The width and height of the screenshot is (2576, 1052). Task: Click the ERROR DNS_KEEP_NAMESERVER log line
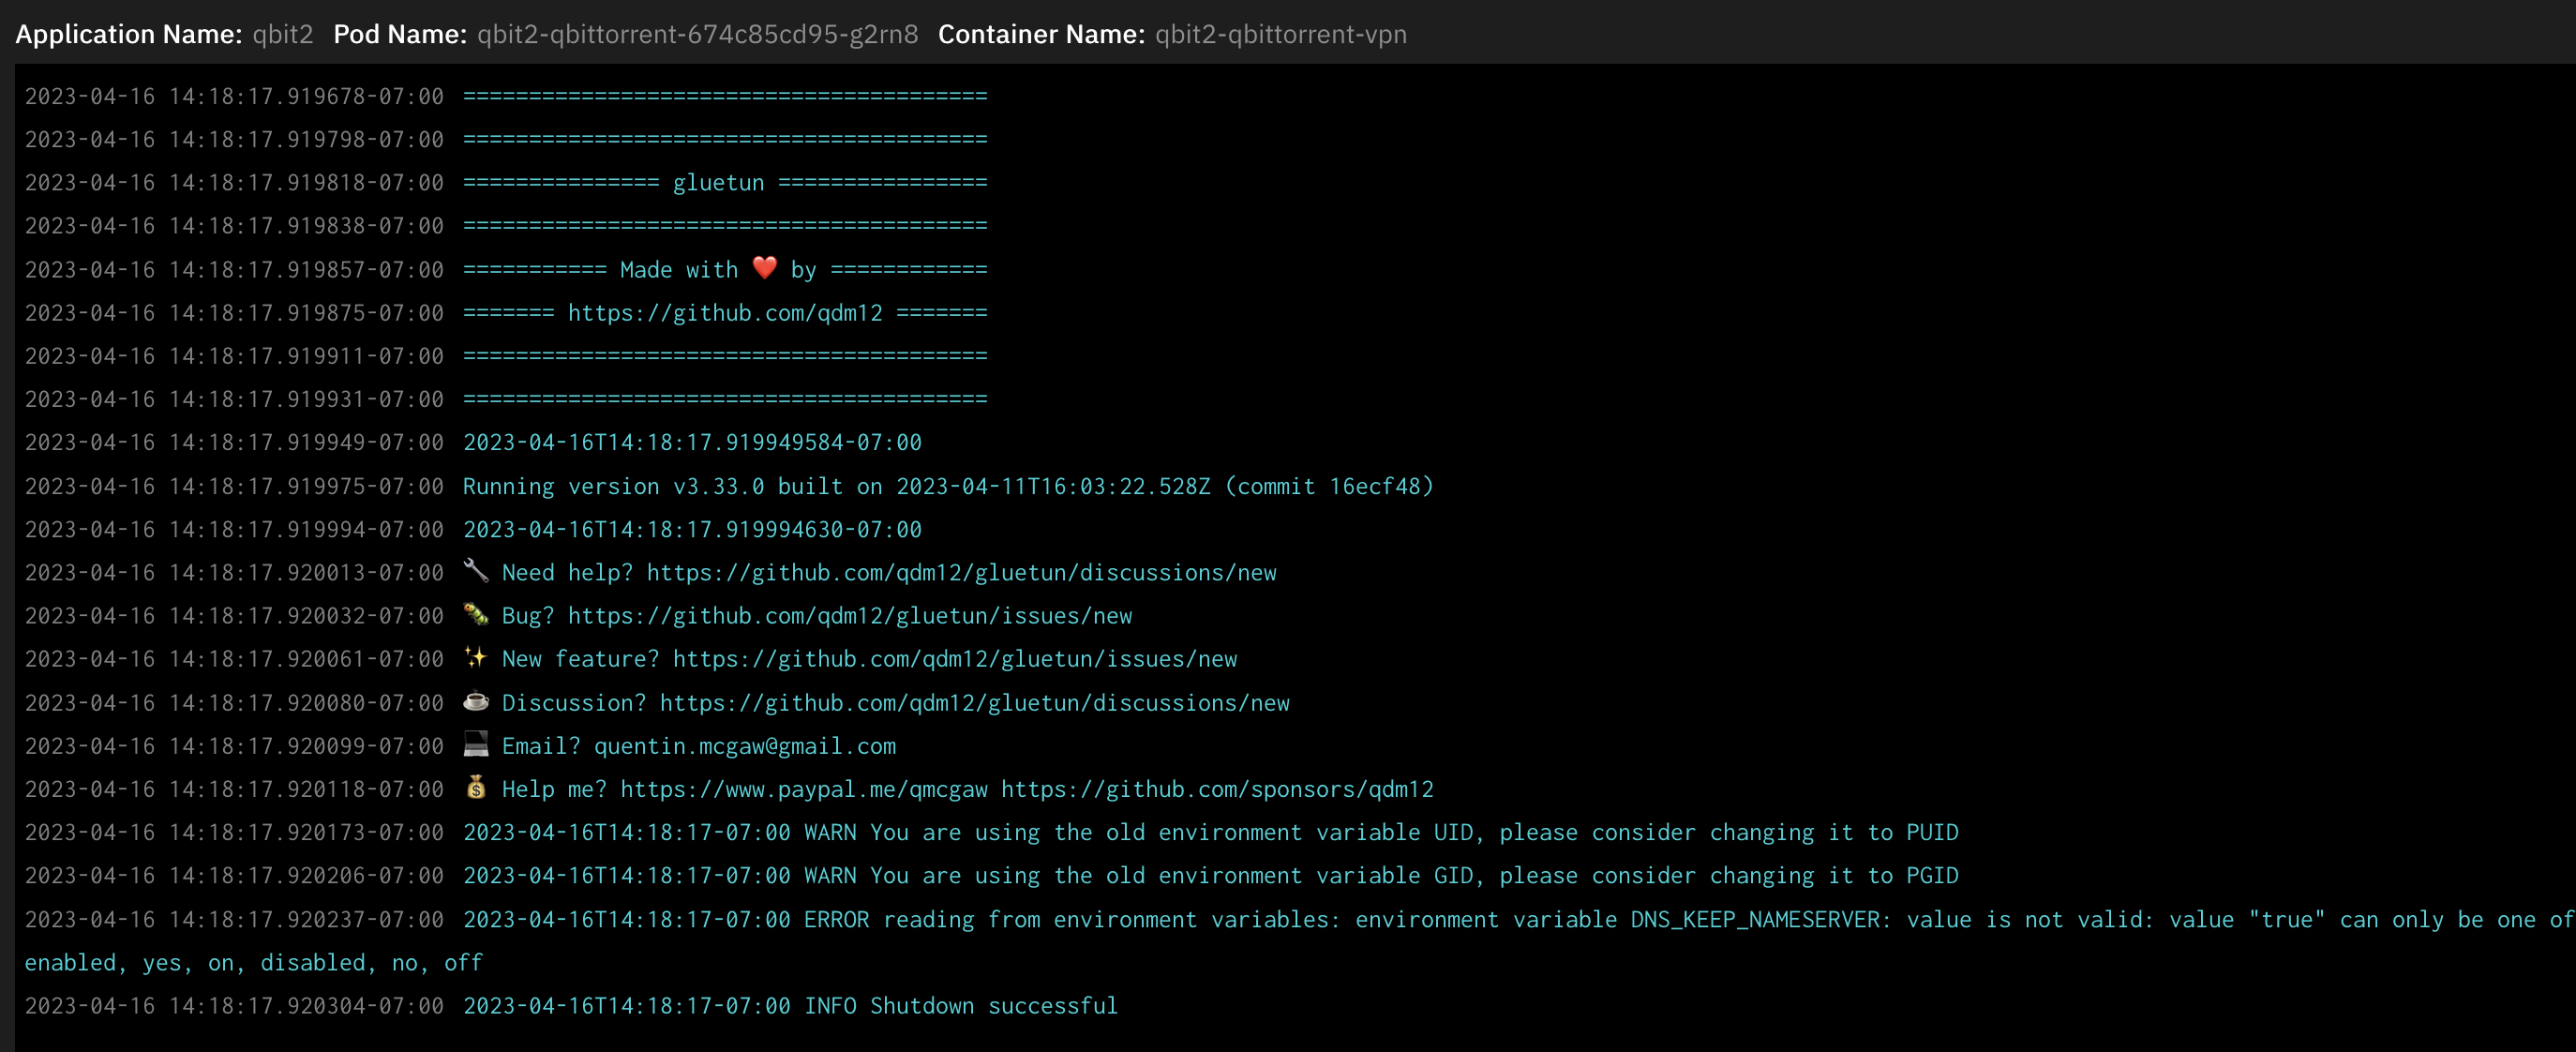(1518, 919)
